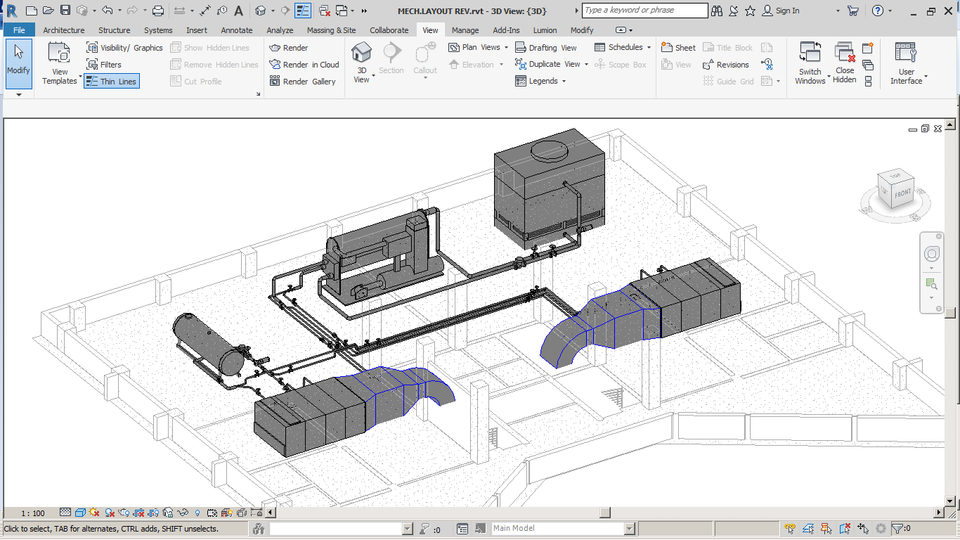Click the Render in Cloud icon
Image resolution: width=960 pixels, height=540 pixels.
[275, 65]
